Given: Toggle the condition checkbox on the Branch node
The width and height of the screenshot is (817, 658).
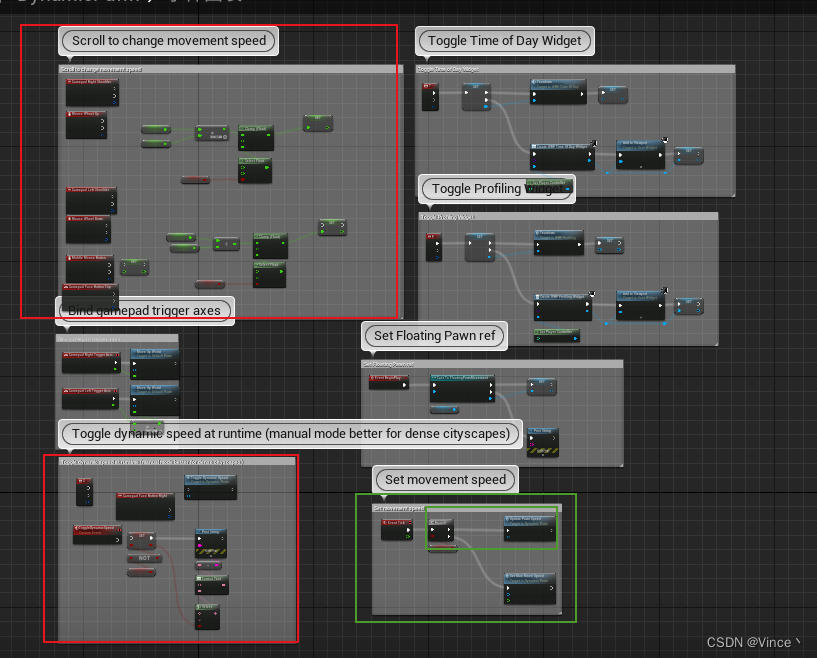Looking at the screenshot, I should pos(433,536).
